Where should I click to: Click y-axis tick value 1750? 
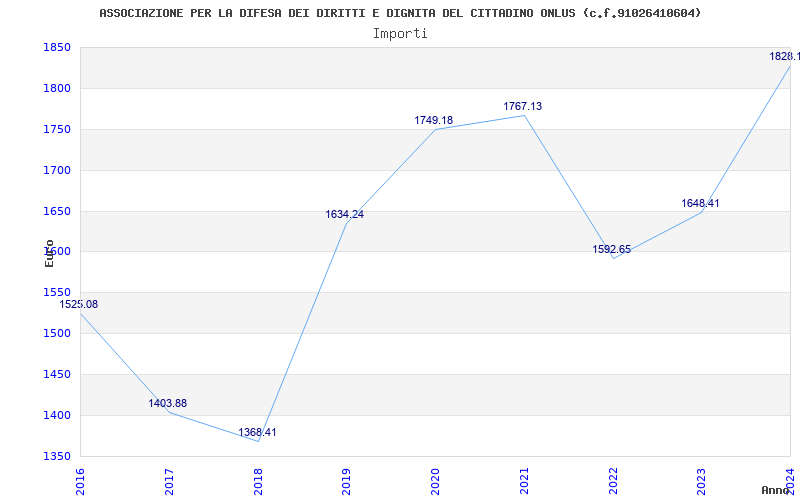pyautogui.click(x=57, y=130)
